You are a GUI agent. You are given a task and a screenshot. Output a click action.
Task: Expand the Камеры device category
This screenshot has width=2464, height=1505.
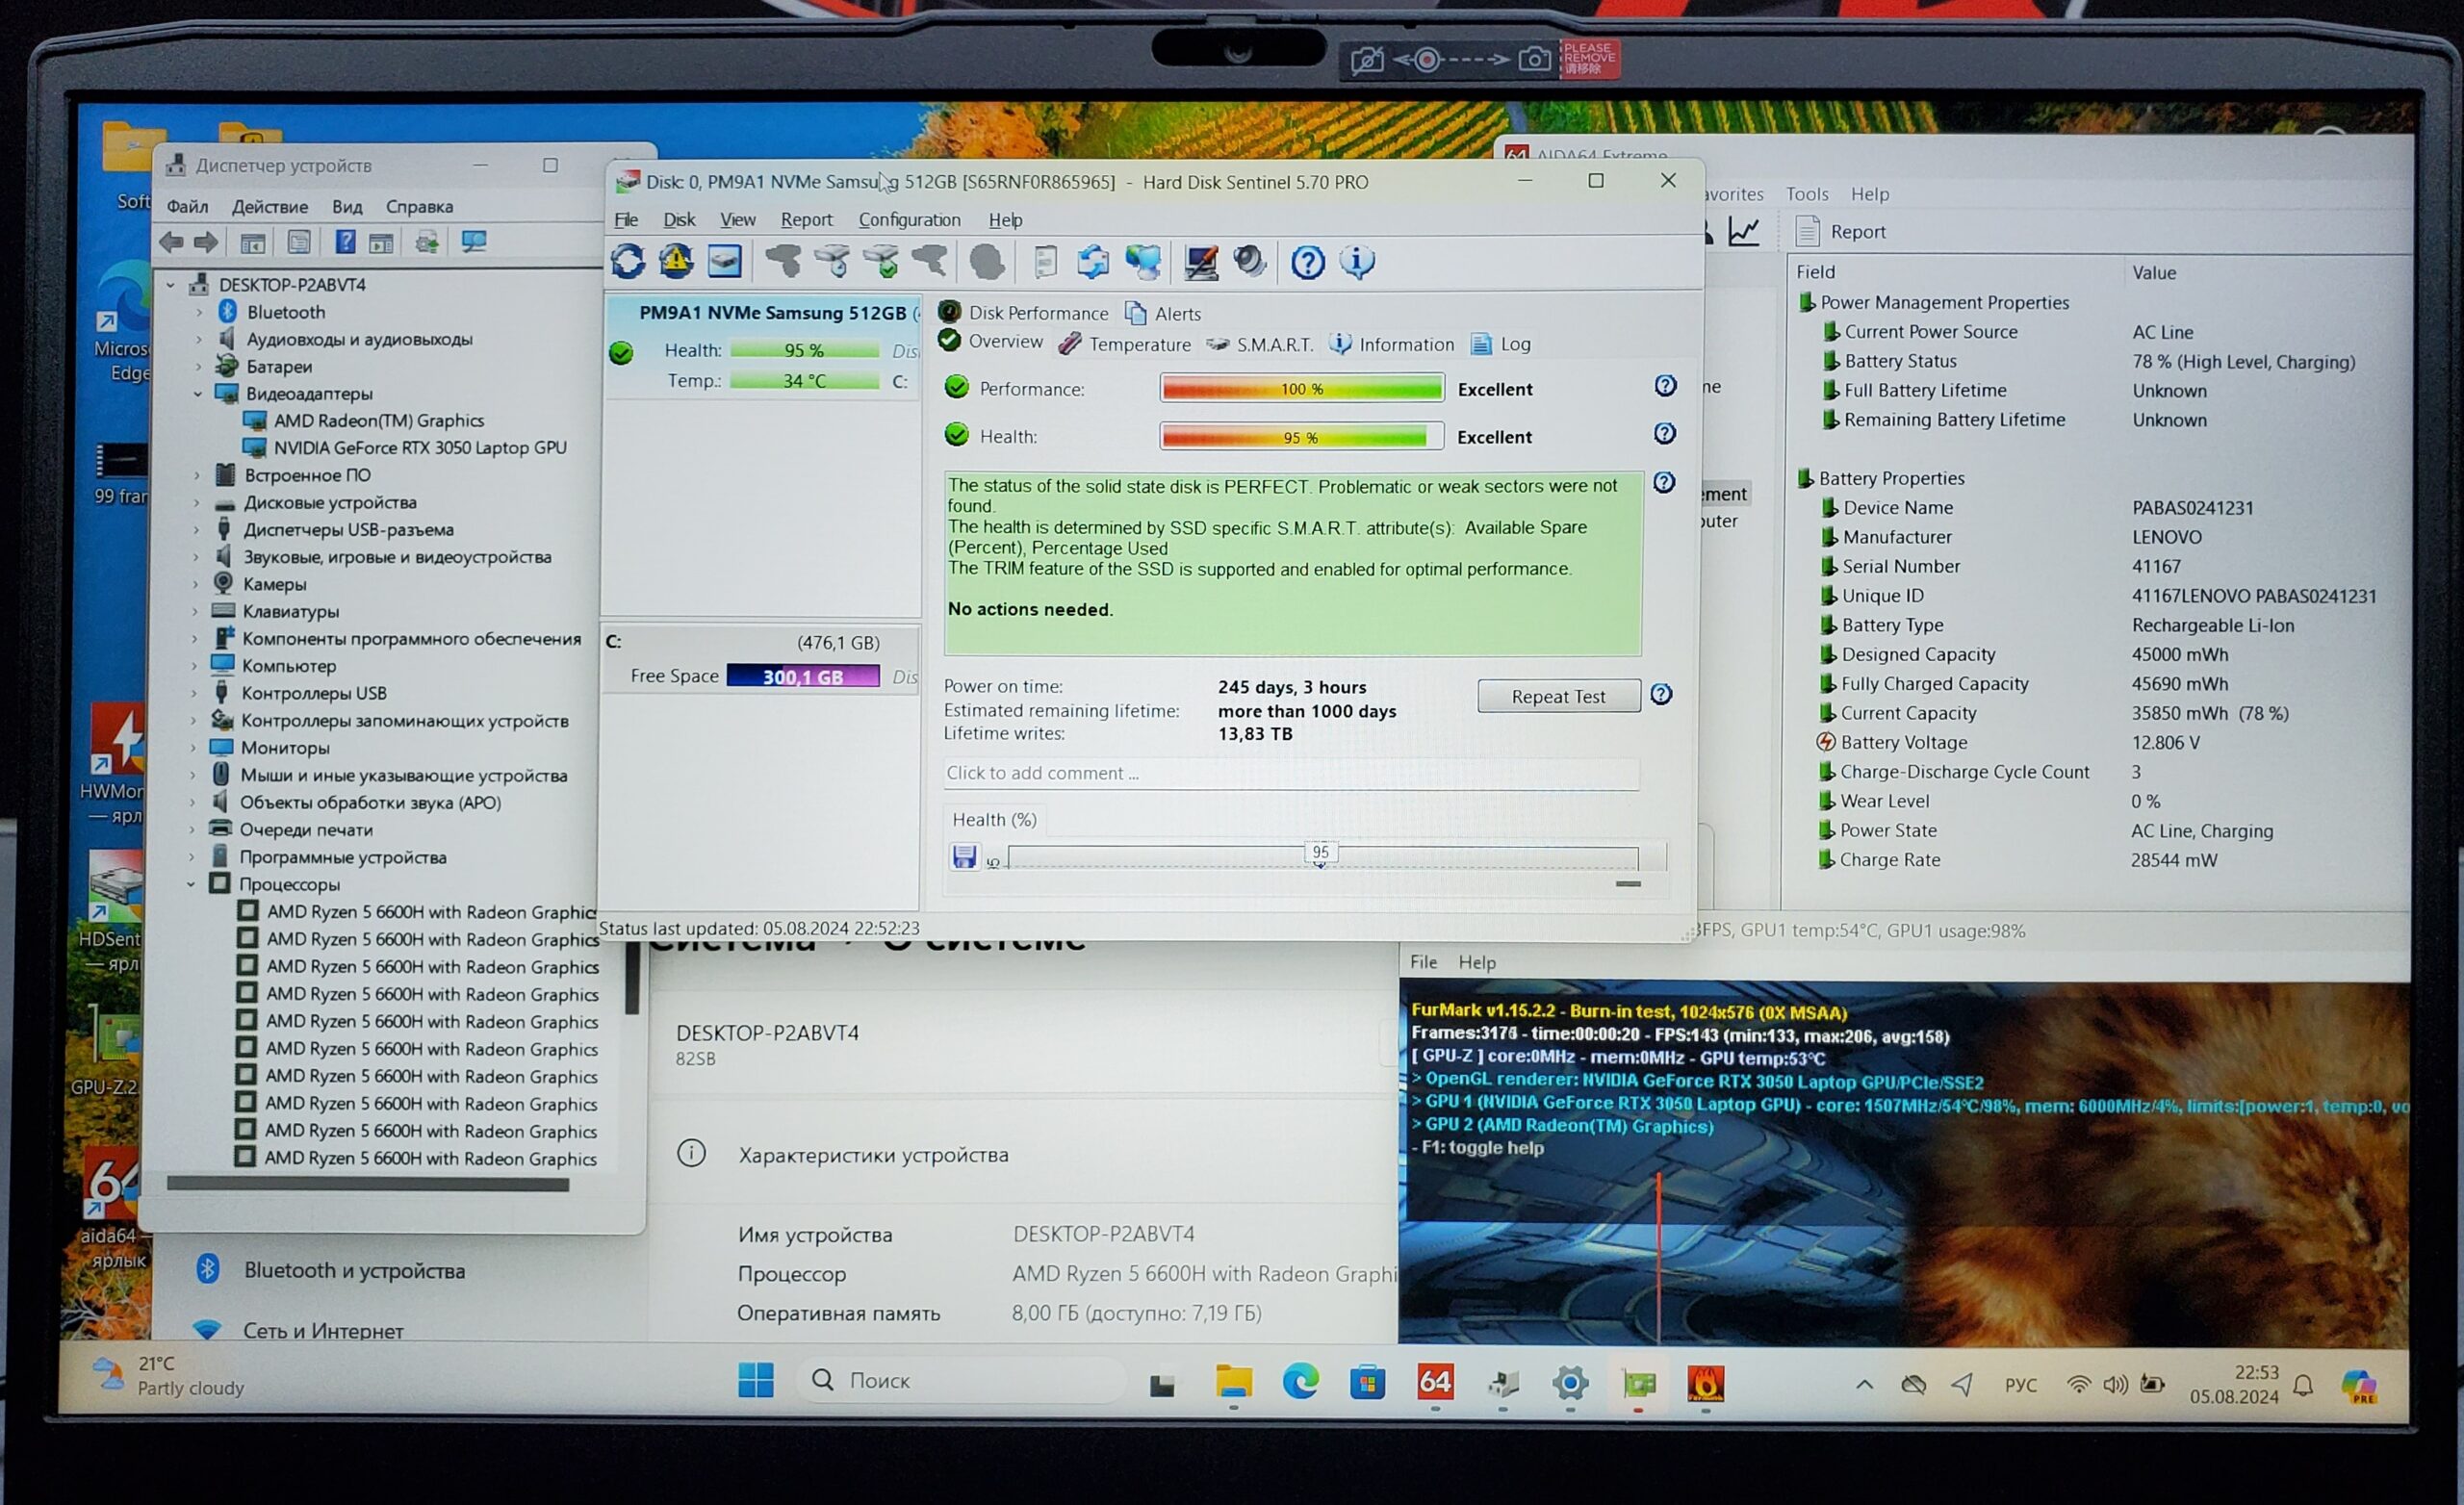(196, 584)
